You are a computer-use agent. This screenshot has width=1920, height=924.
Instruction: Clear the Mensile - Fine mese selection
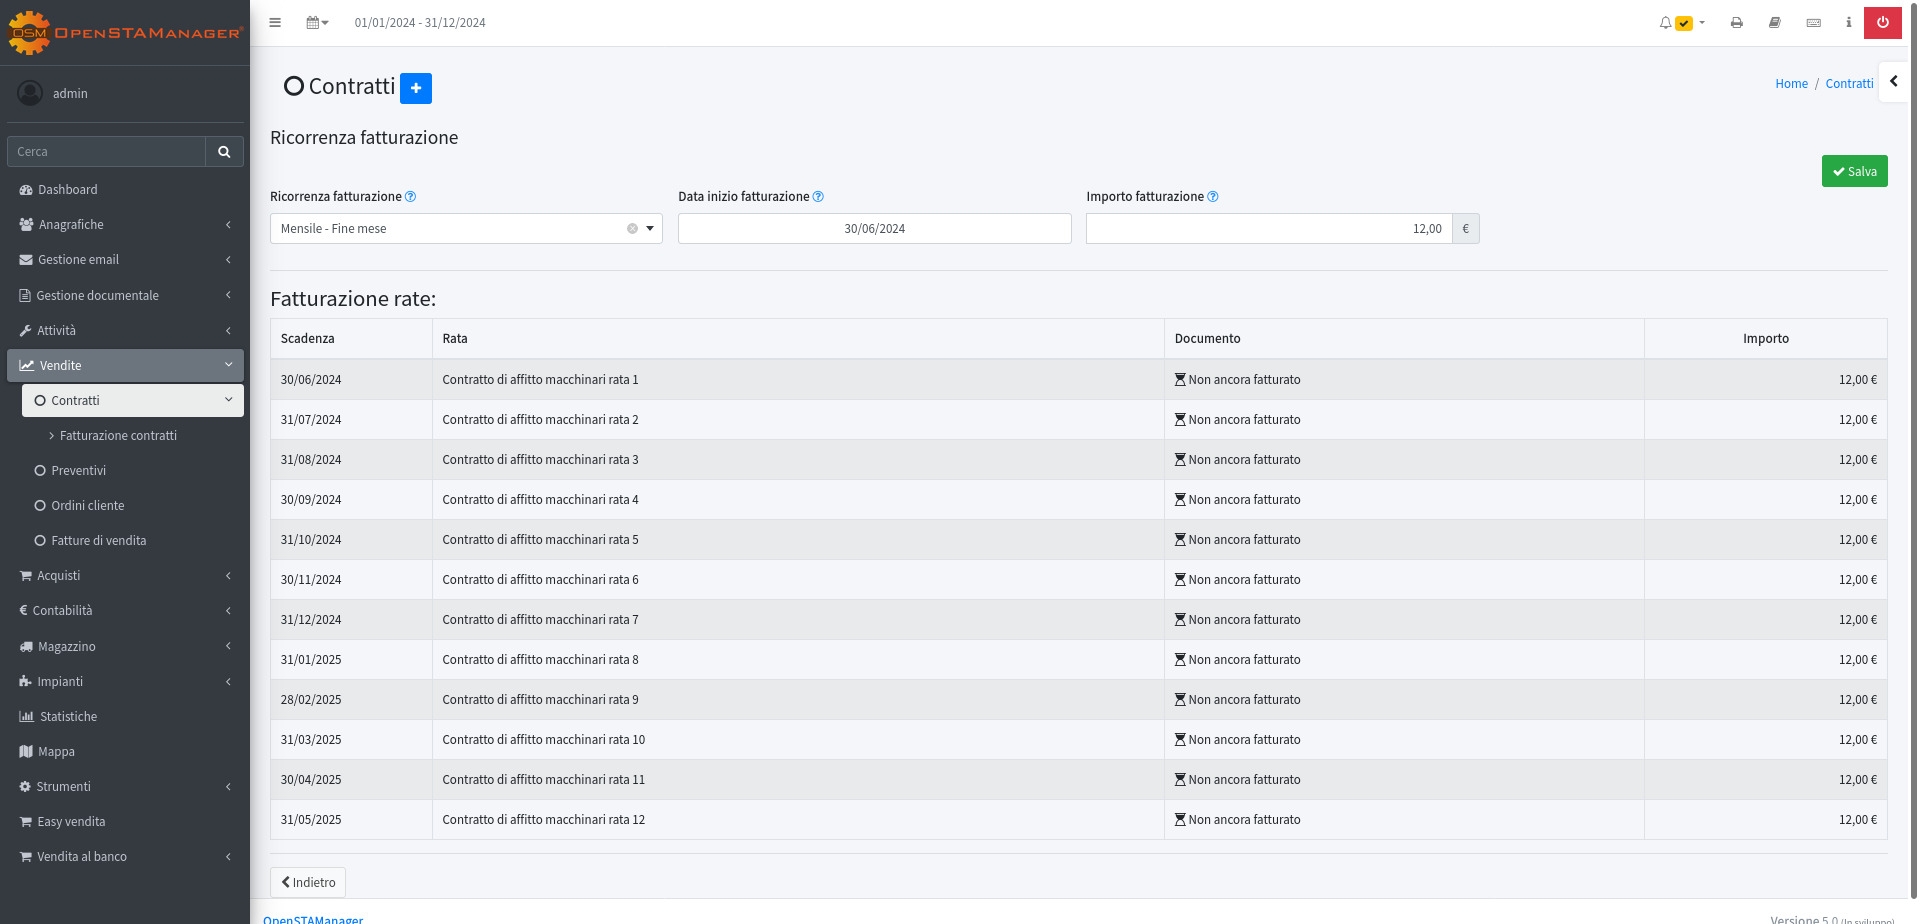pyautogui.click(x=632, y=229)
